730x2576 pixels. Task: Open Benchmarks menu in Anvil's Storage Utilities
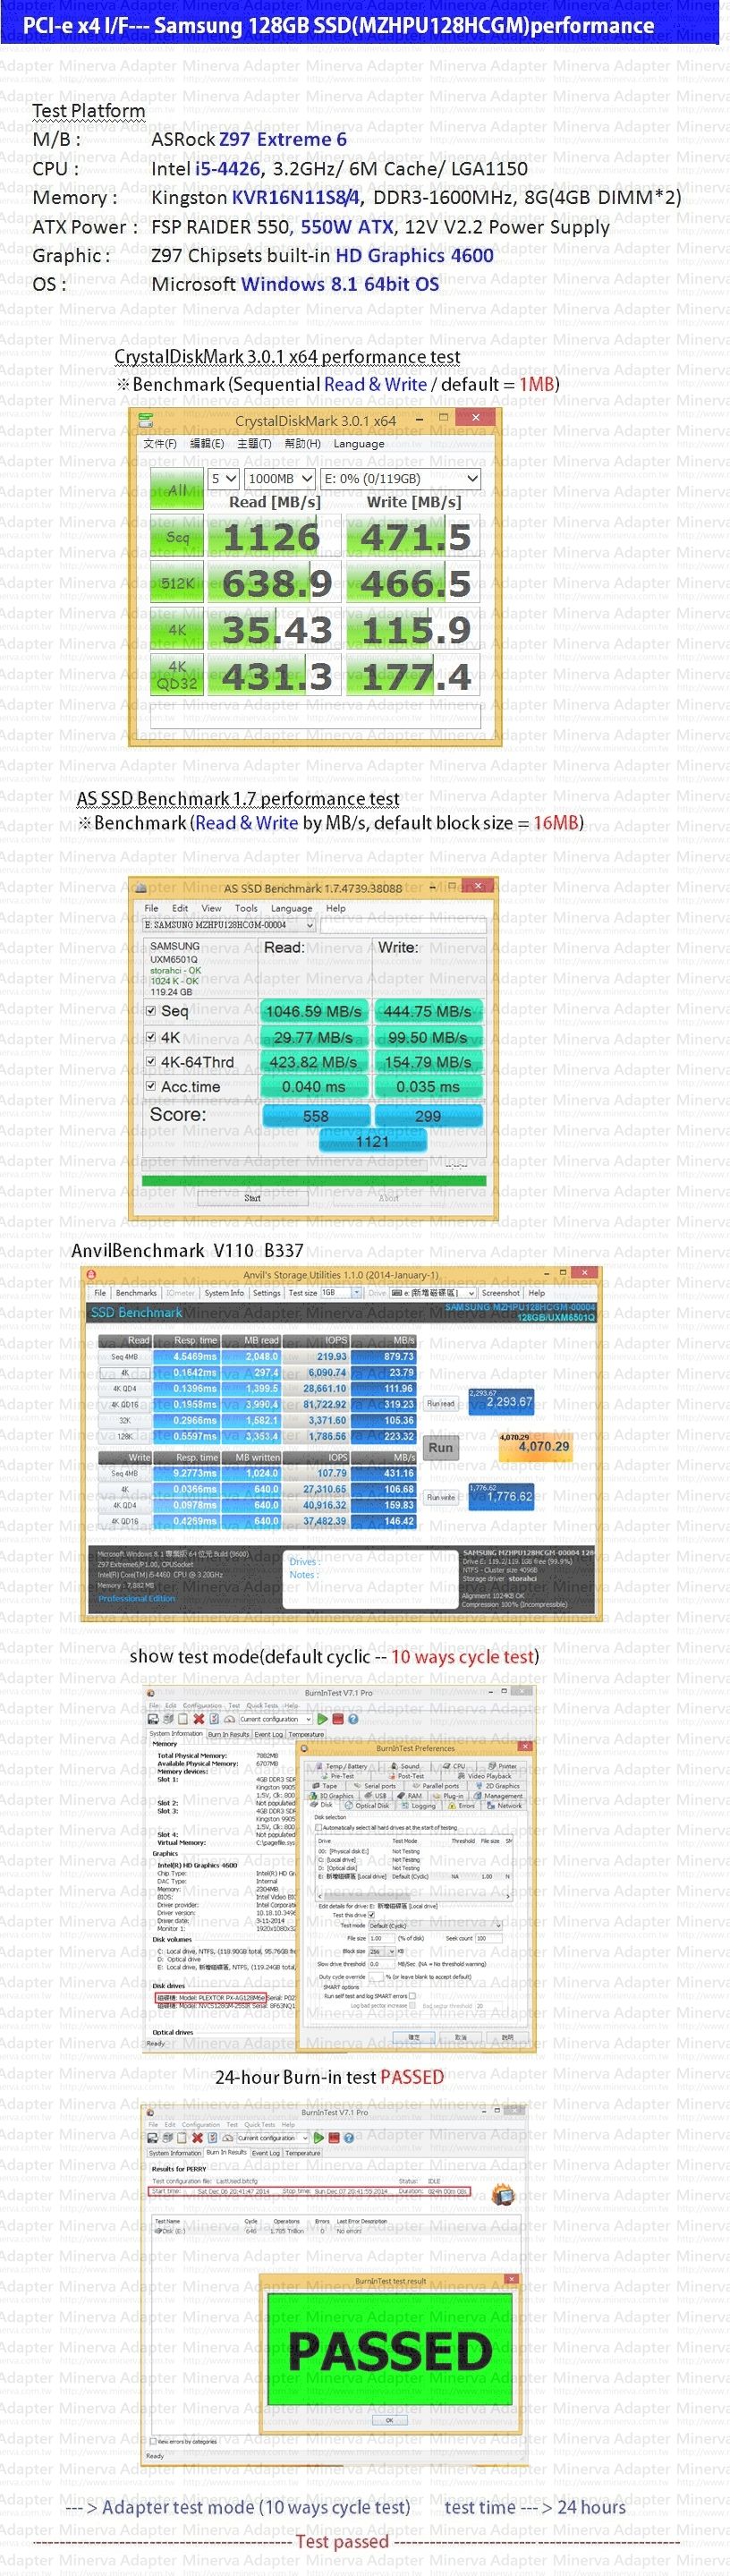pyautogui.click(x=136, y=1293)
